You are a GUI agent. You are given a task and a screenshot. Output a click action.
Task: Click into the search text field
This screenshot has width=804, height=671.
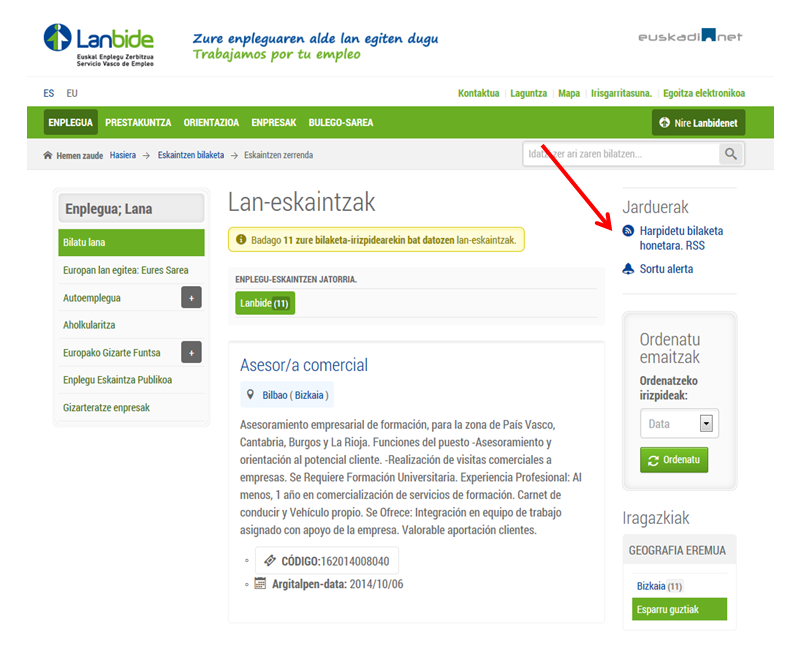point(621,154)
